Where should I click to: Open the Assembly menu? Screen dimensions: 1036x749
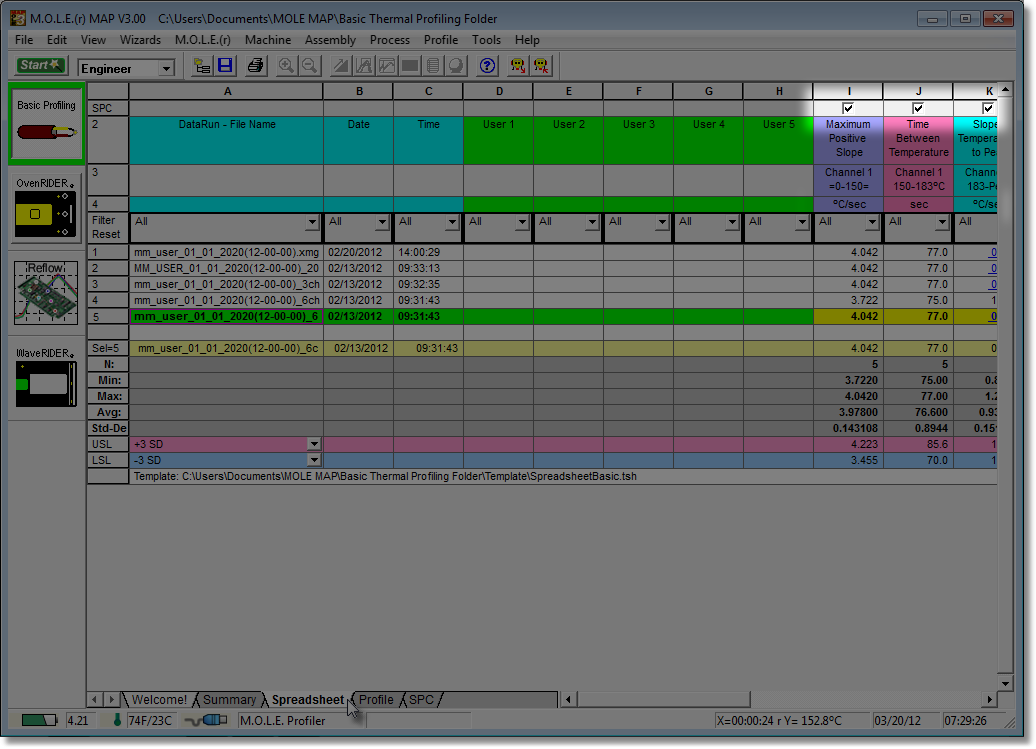[330, 40]
